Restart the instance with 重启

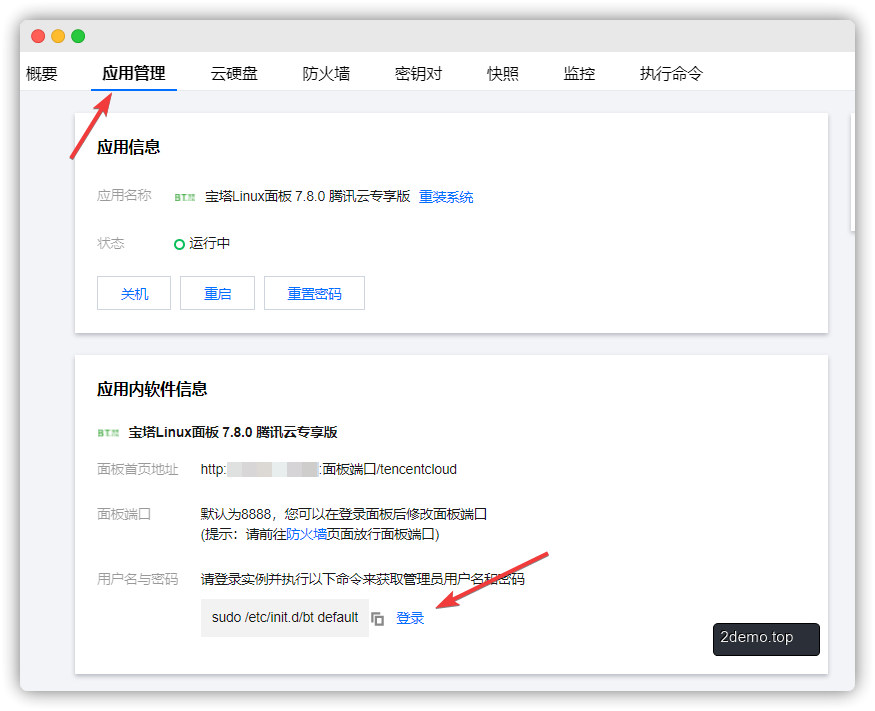tap(217, 293)
